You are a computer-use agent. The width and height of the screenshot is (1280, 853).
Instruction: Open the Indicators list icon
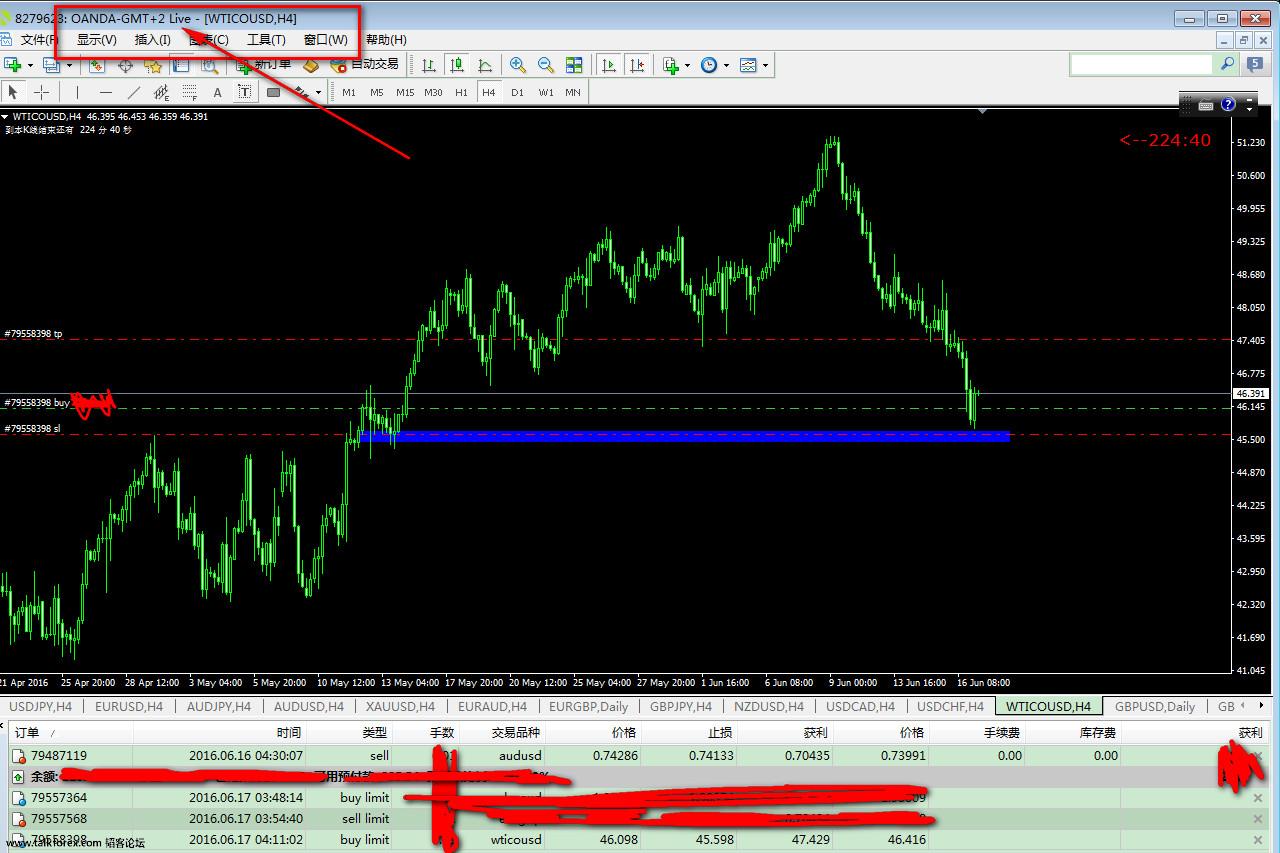click(x=671, y=65)
